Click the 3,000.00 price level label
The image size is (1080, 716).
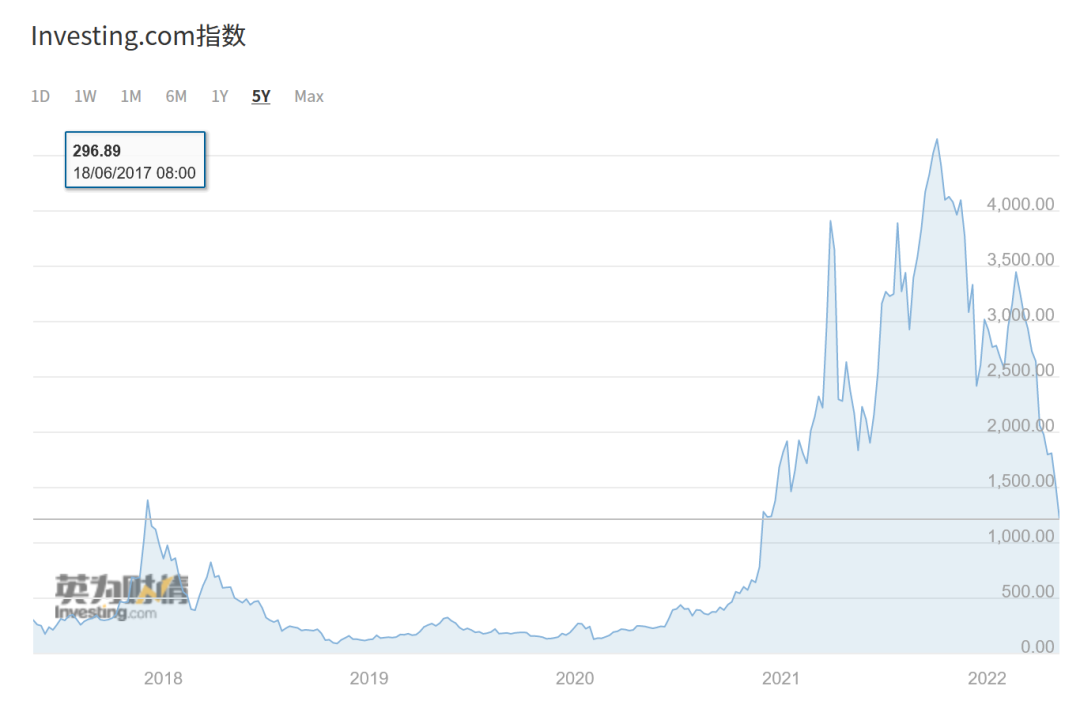coord(1020,315)
